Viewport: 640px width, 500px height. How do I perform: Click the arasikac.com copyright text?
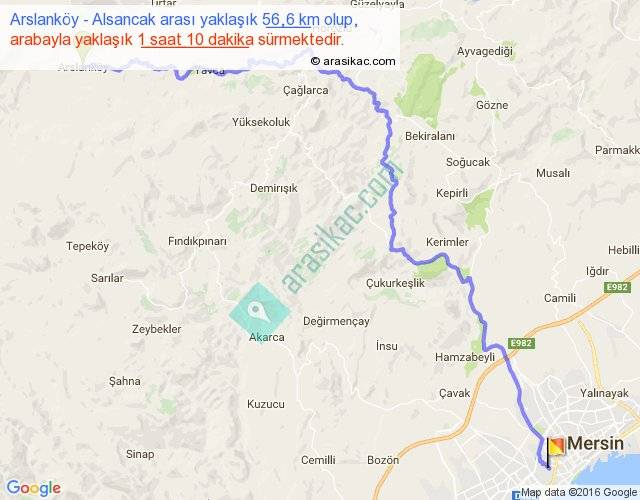[x=353, y=61]
